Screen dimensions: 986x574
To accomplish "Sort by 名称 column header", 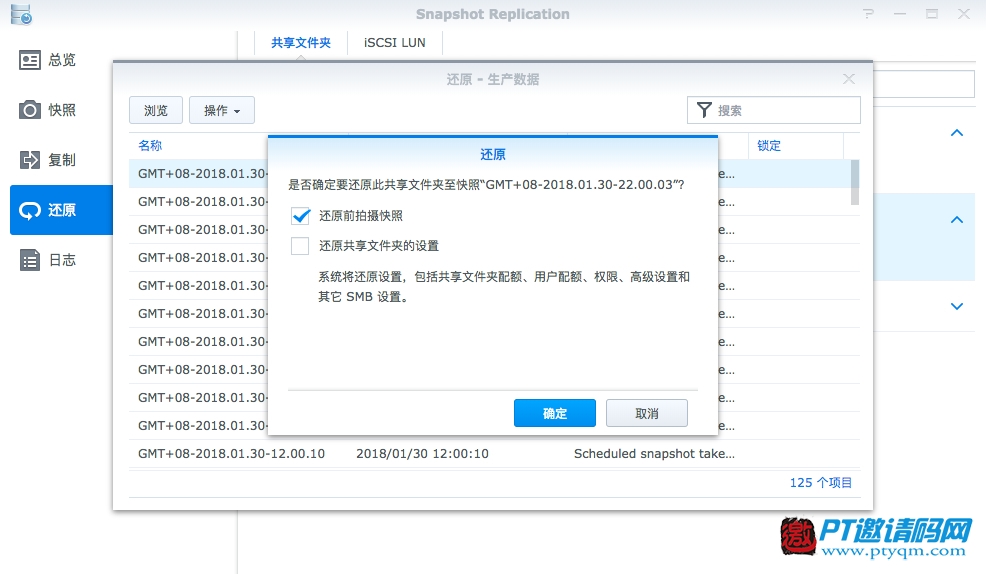I will [150, 145].
